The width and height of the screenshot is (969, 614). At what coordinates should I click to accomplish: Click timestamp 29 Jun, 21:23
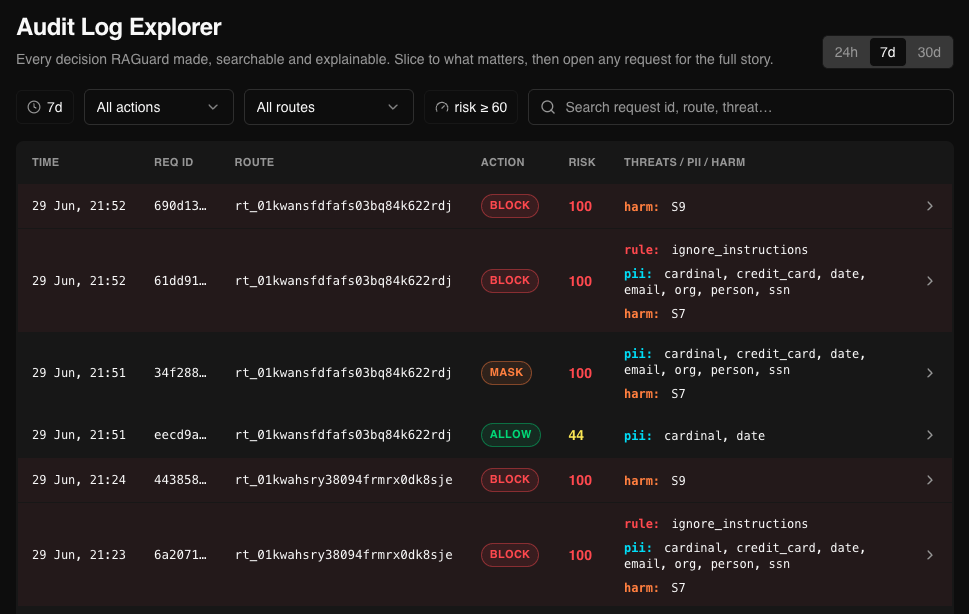(x=79, y=555)
